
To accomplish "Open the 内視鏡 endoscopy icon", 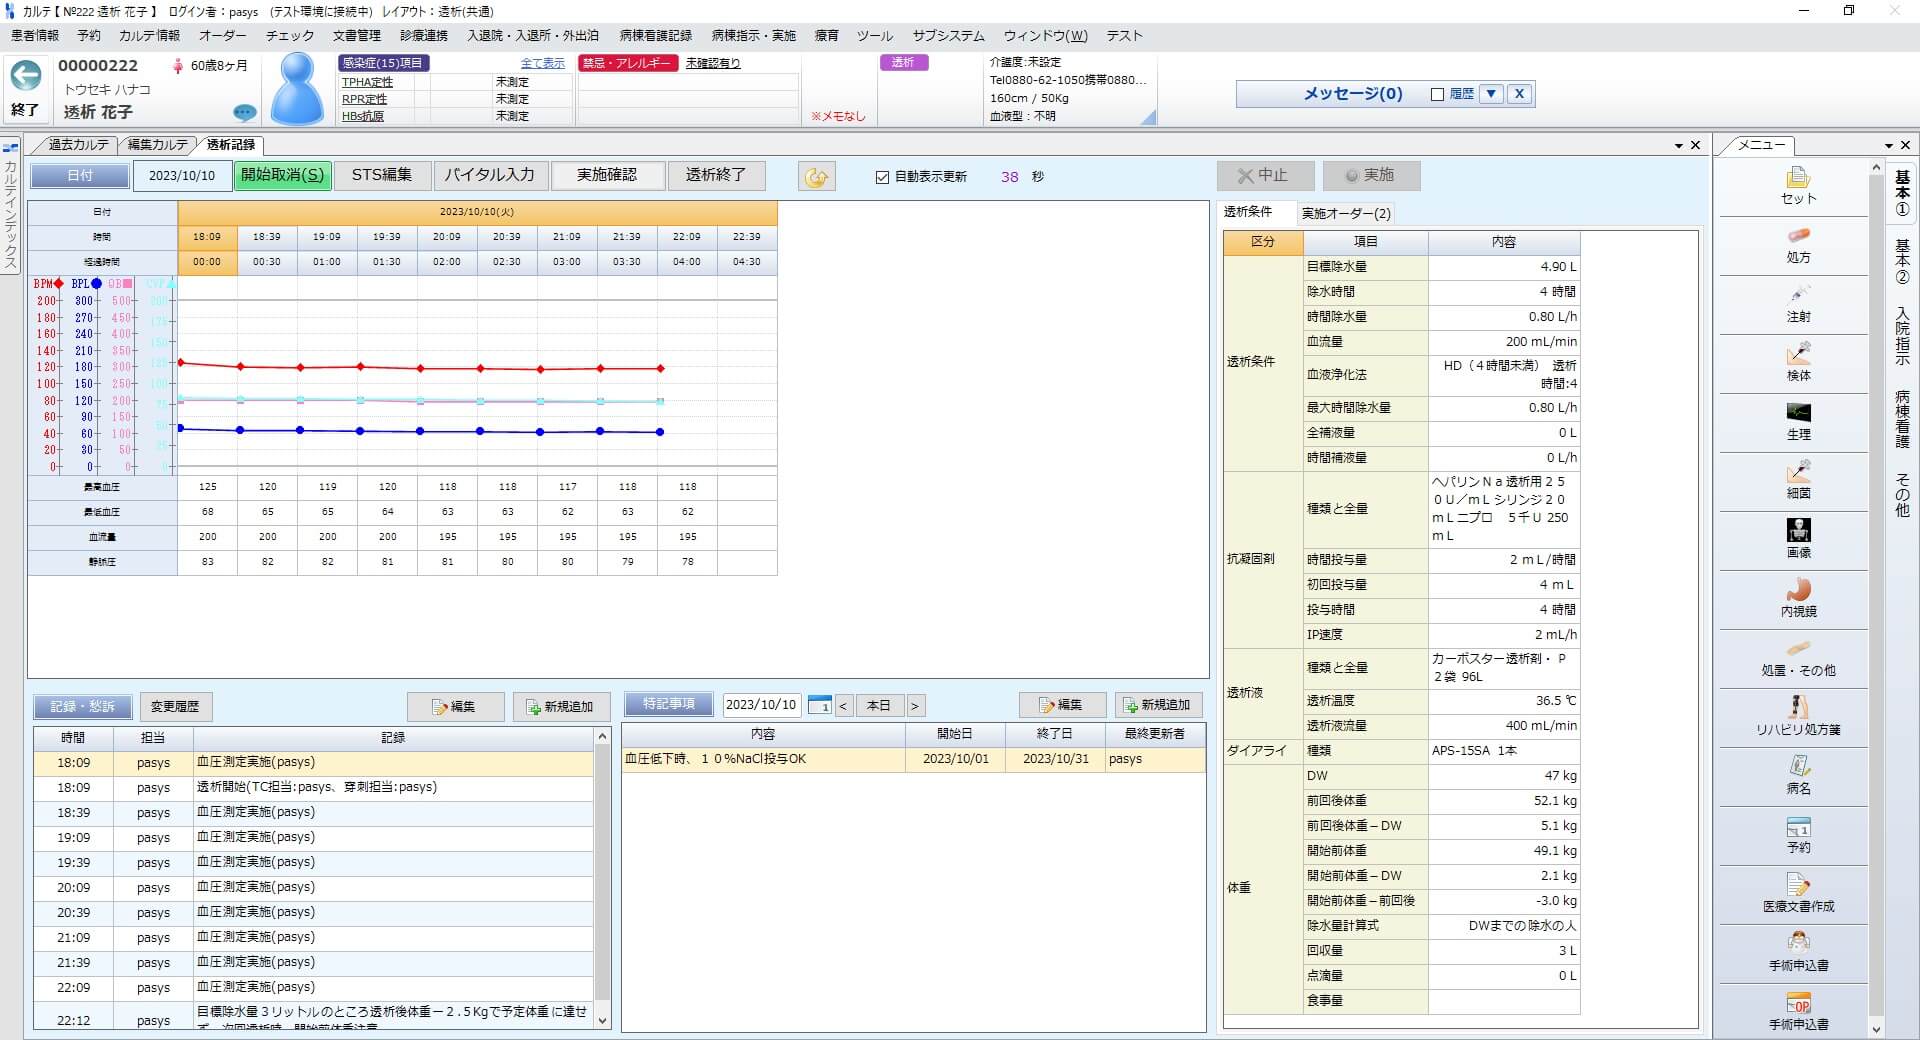I will tap(1798, 590).
